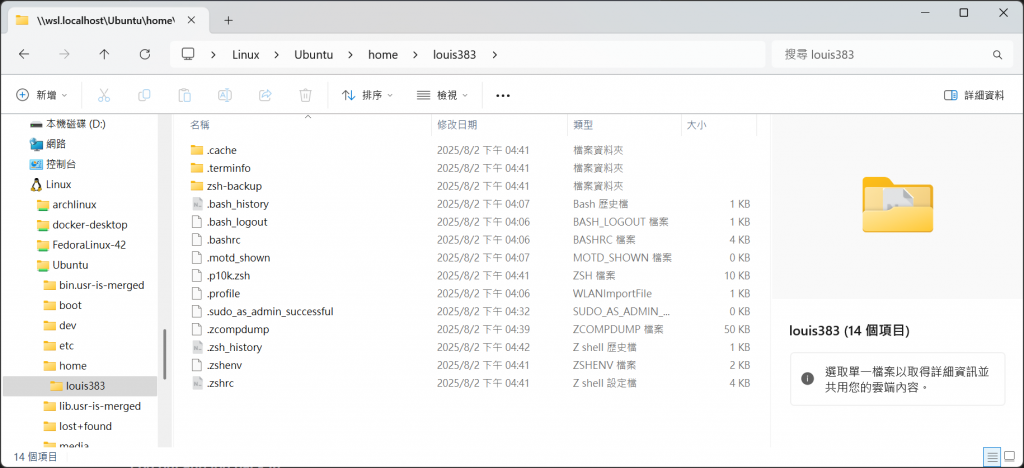The height and width of the screenshot is (468, 1024).
Task: Select the .profile file name
Action: (x=223, y=294)
